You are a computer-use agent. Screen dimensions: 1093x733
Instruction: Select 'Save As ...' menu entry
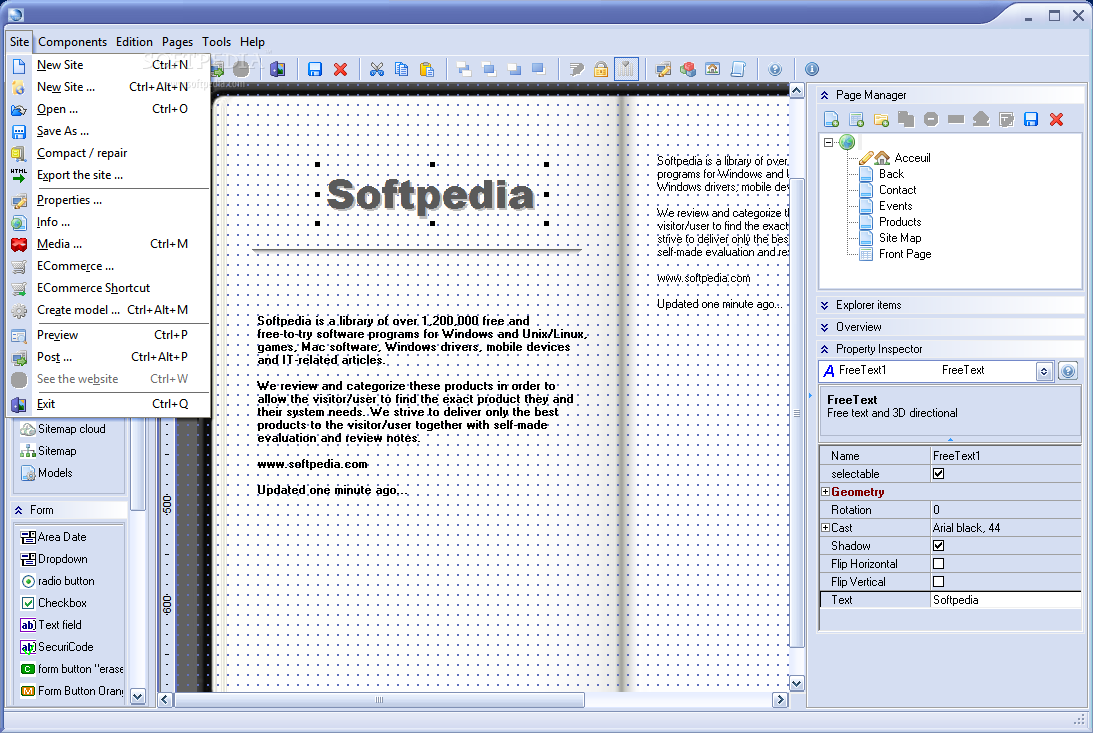pos(109,131)
